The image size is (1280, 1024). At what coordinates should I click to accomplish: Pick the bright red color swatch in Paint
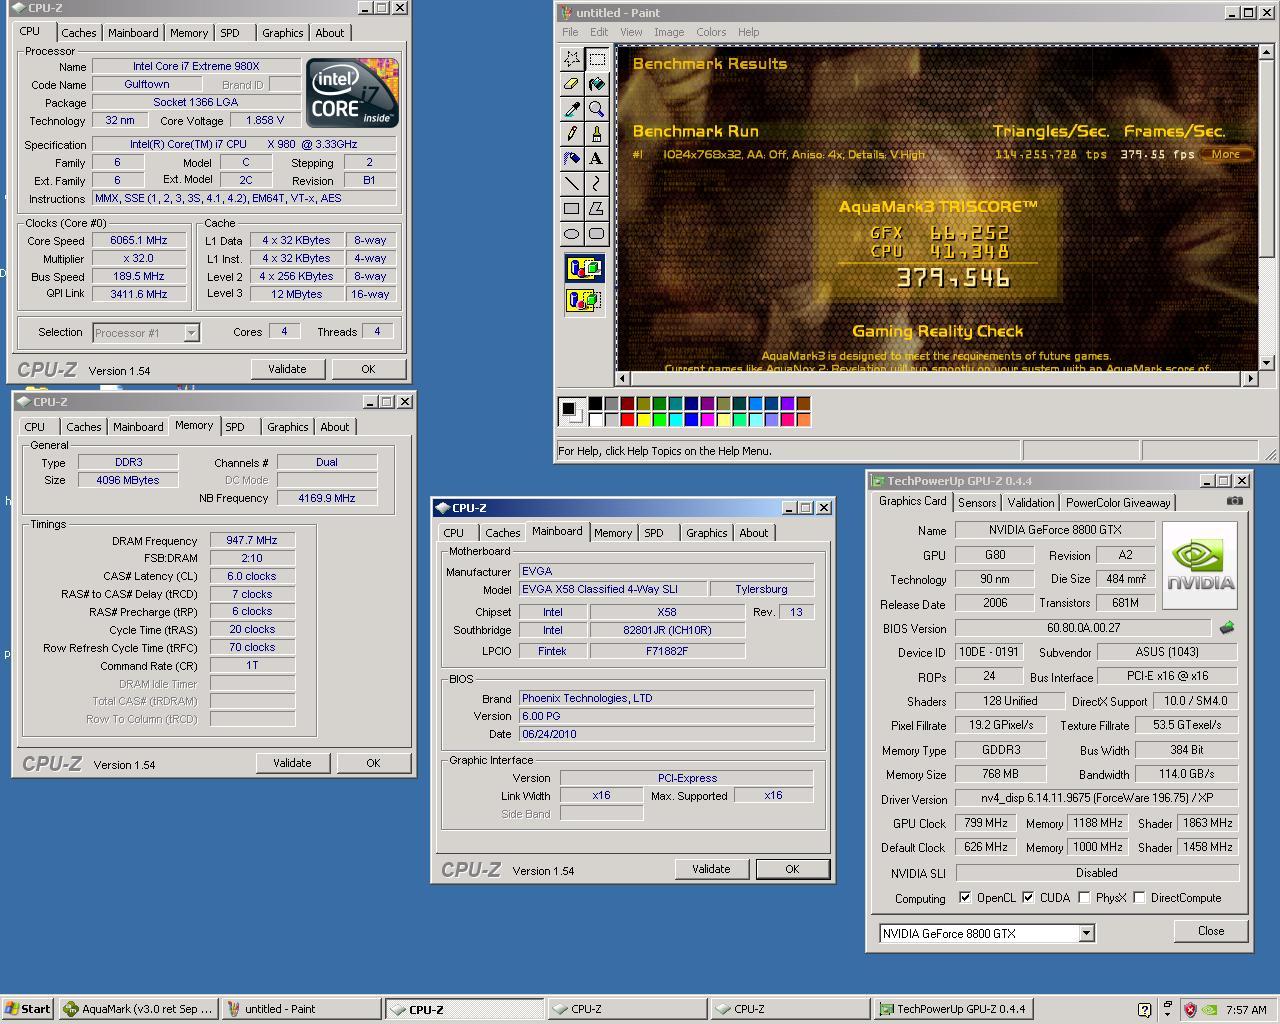pos(627,419)
